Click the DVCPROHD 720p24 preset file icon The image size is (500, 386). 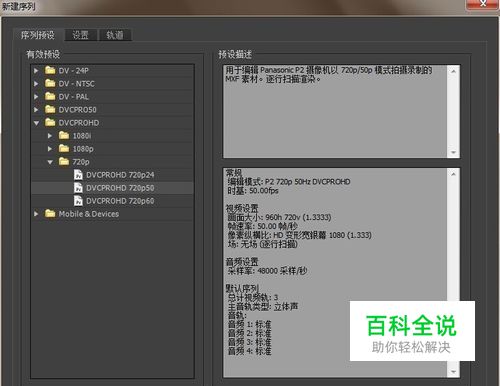pos(78,175)
